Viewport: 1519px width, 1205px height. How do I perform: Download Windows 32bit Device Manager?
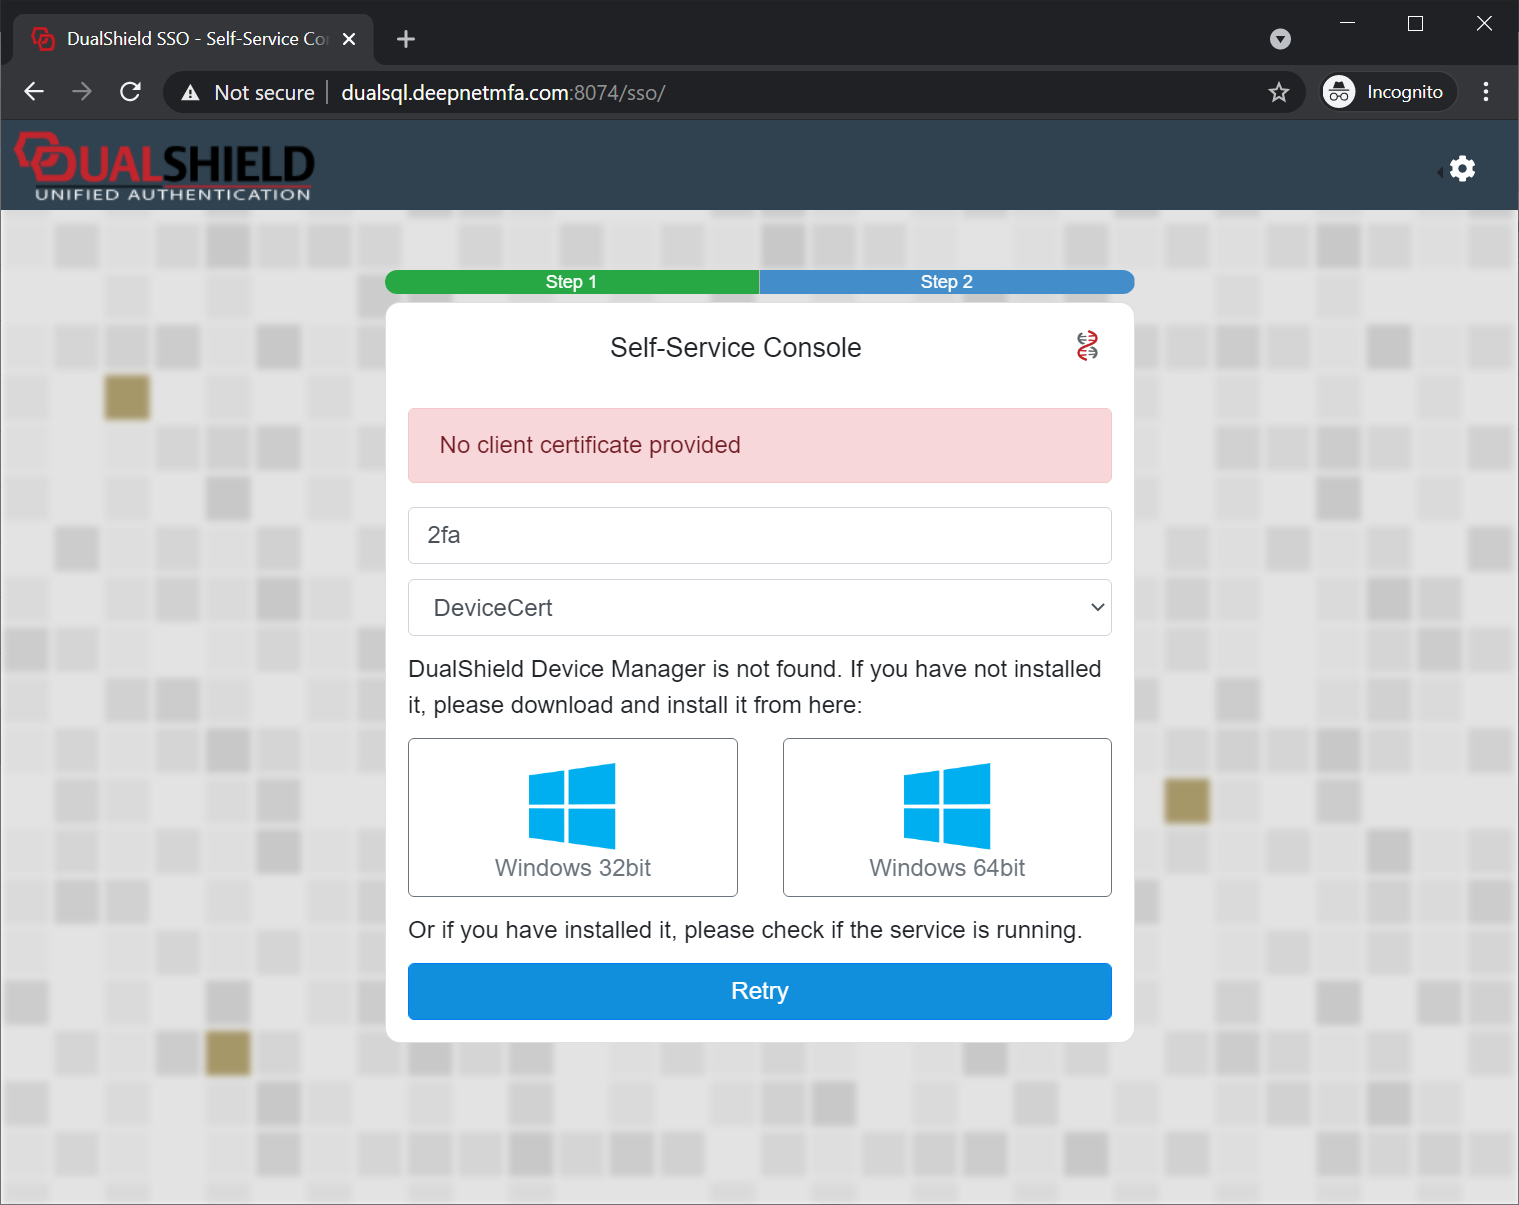(573, 817)
